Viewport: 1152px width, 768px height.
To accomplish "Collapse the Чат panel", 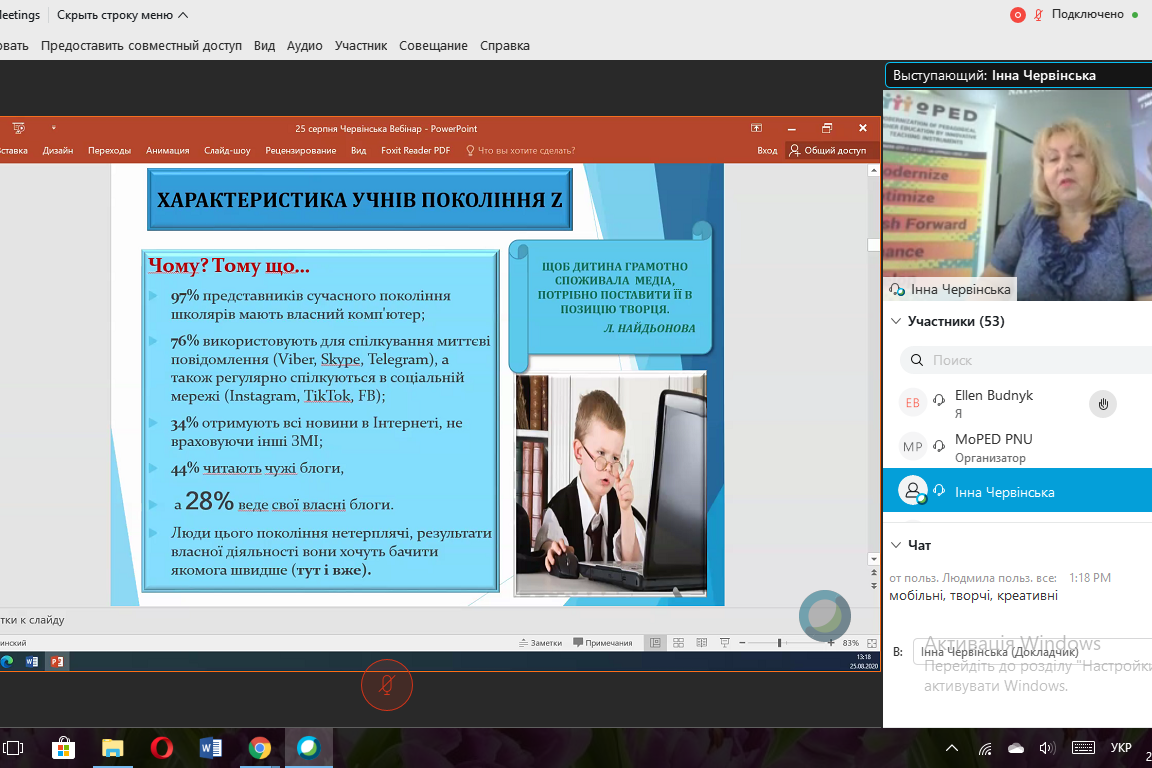I will (894, 545).
